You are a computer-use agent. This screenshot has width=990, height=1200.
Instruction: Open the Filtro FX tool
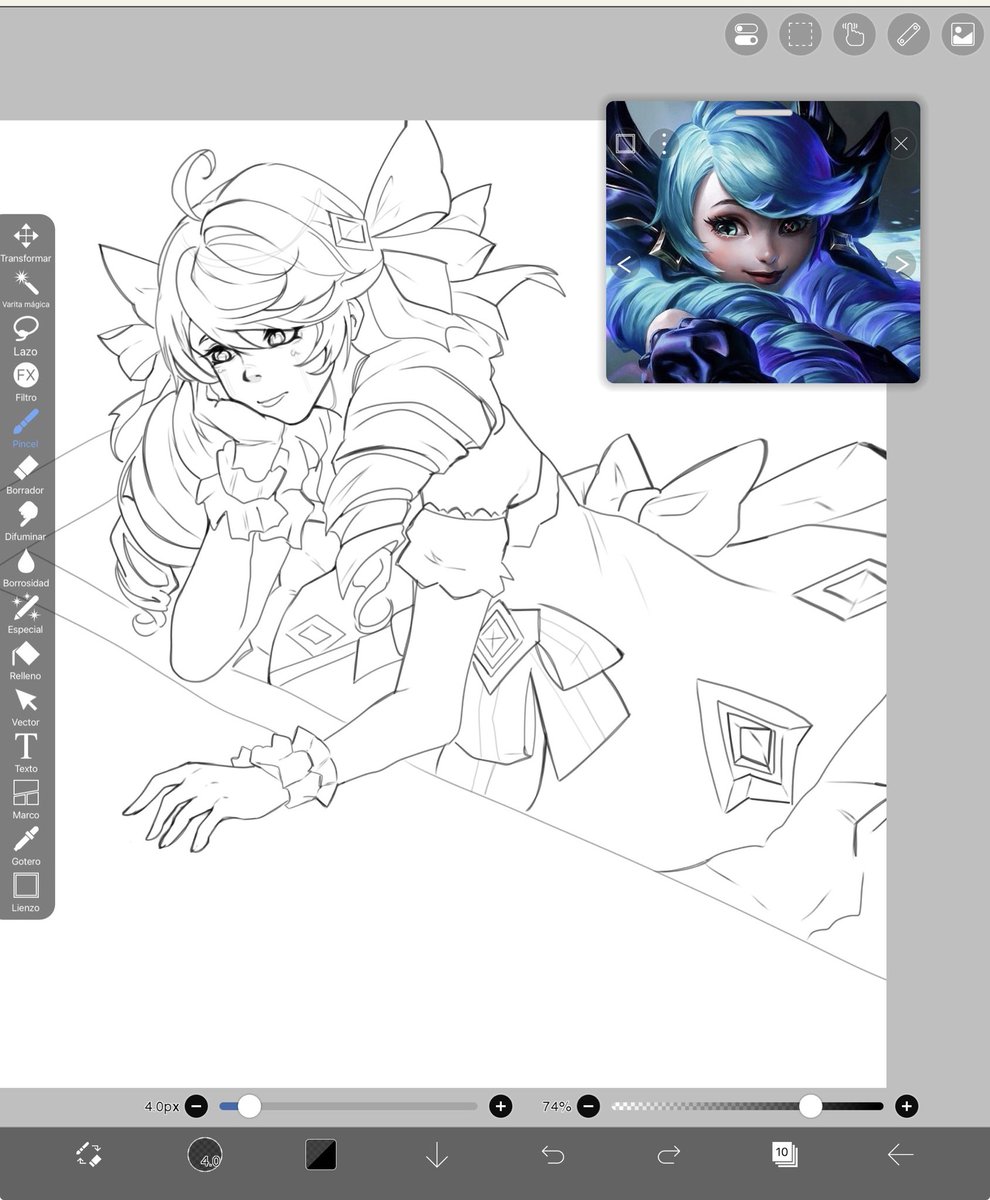tap(26, 382)
